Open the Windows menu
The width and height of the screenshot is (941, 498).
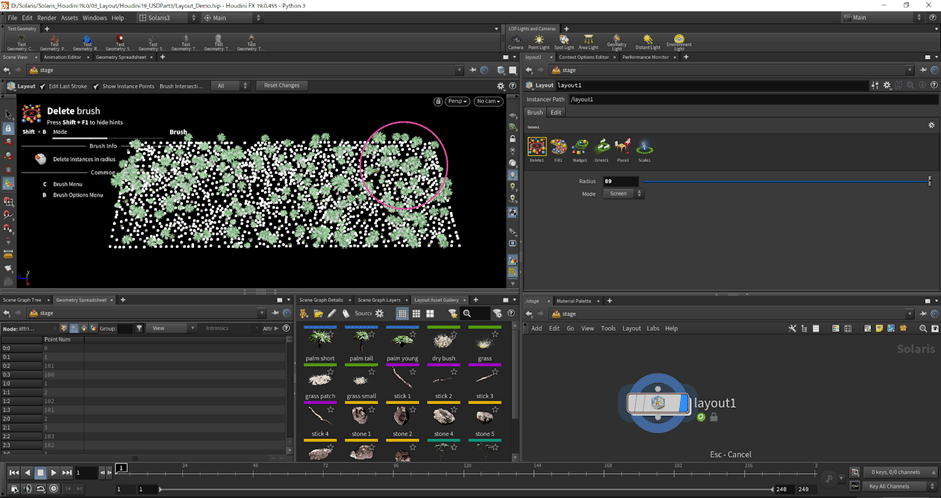[95, 18]
